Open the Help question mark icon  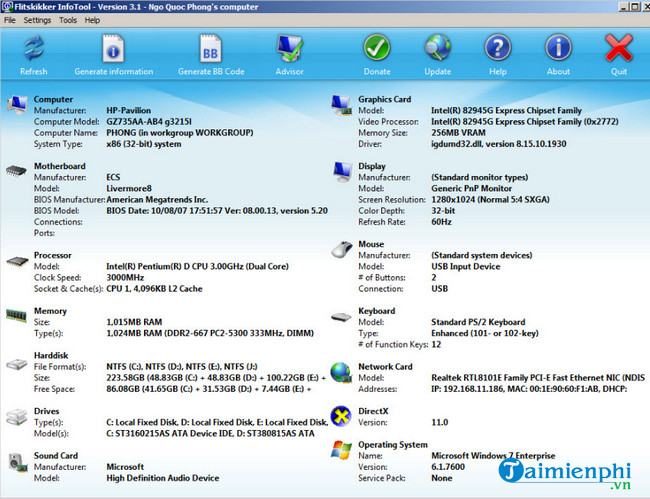(498, 48)
